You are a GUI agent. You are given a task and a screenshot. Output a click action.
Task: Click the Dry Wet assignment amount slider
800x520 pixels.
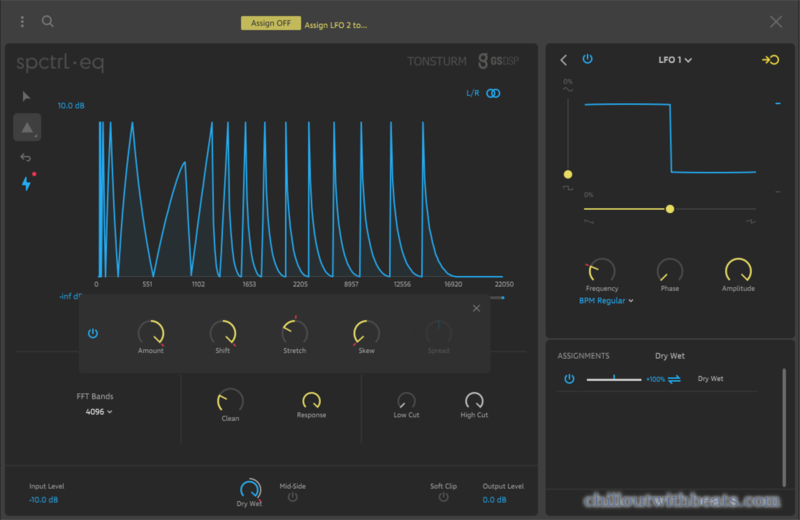tap(614, 379)
